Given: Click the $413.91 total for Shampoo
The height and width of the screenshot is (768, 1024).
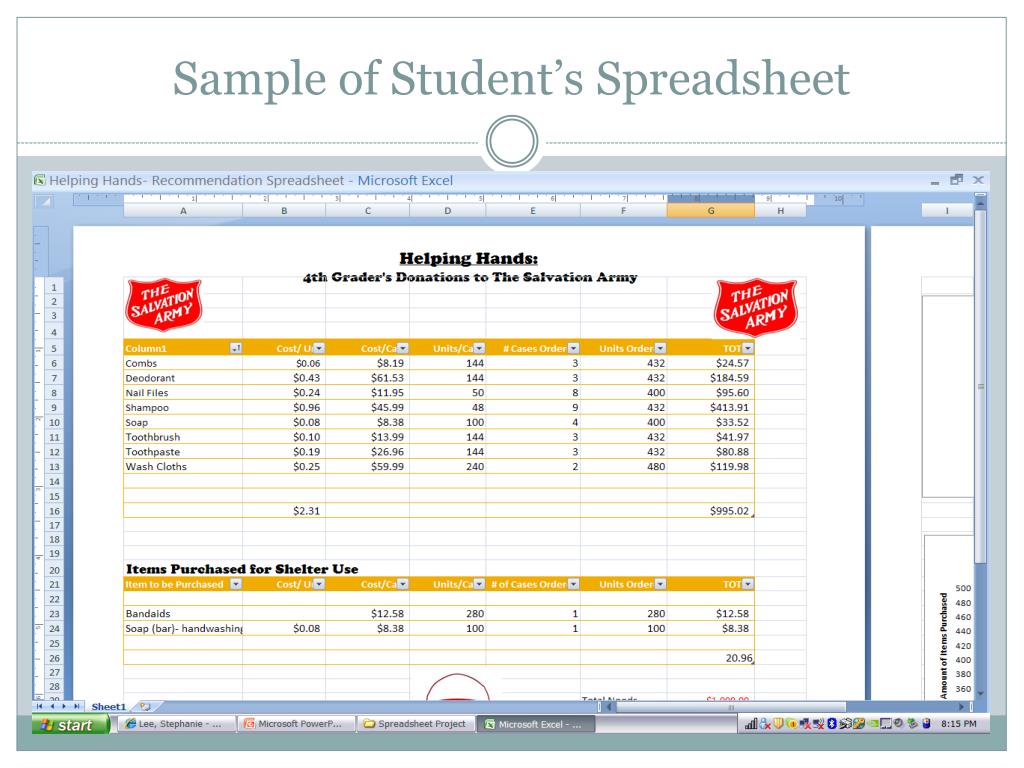Looking at the screenshot, I should [711, 408].
